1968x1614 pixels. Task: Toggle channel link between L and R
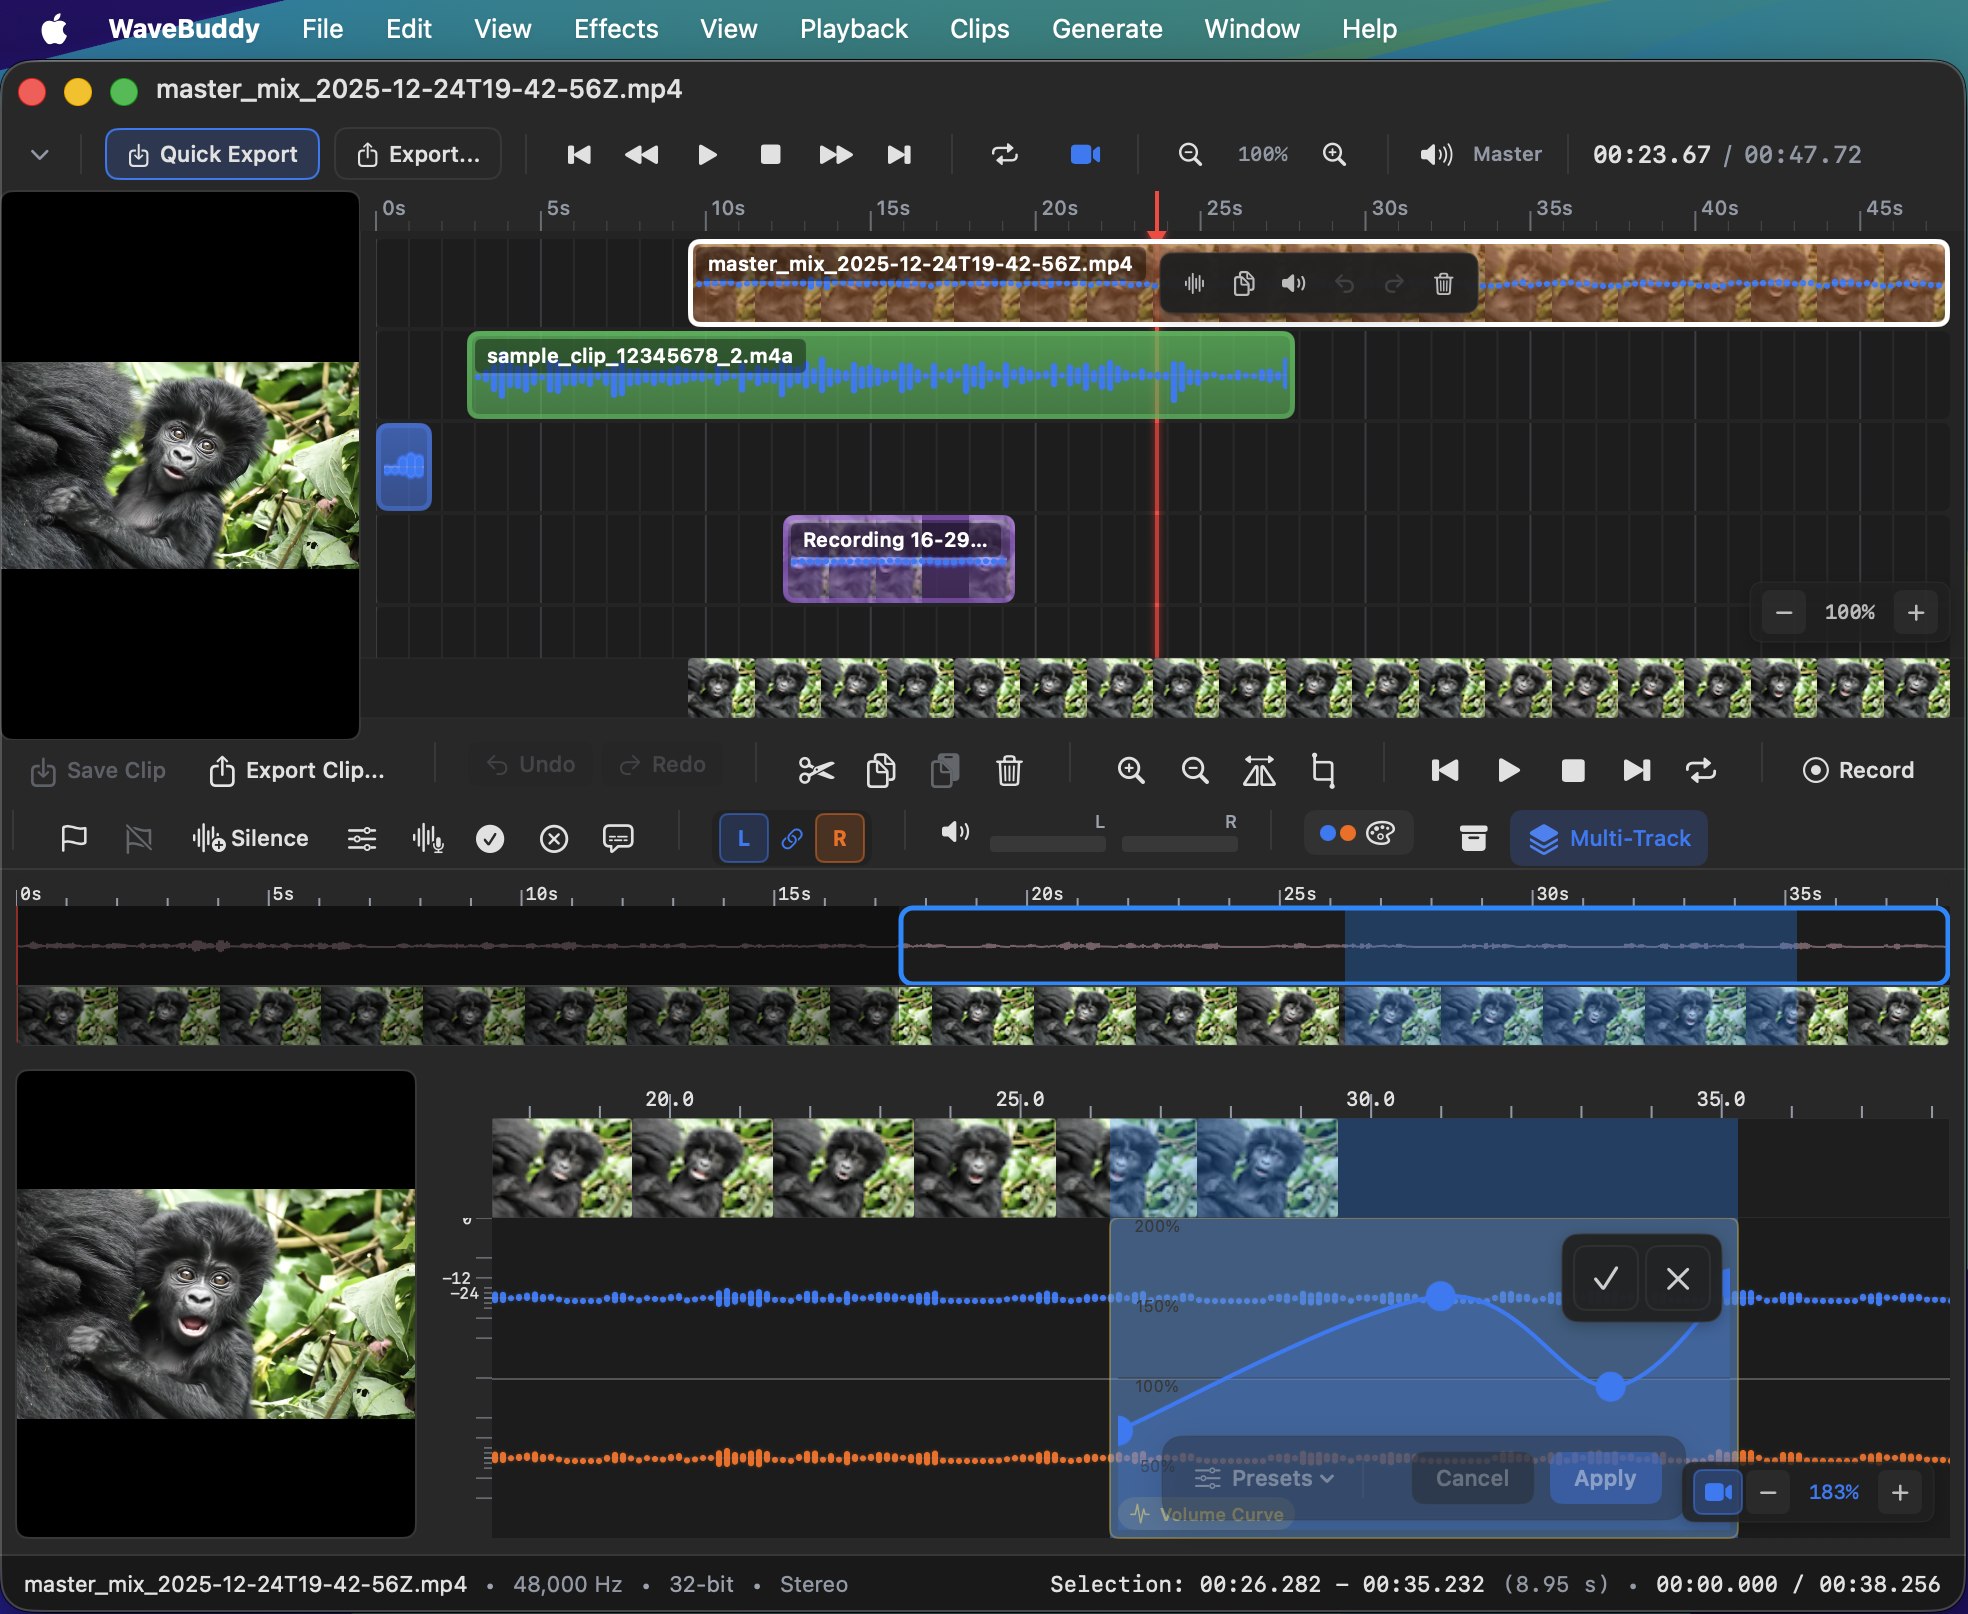[x=791, y=838]
